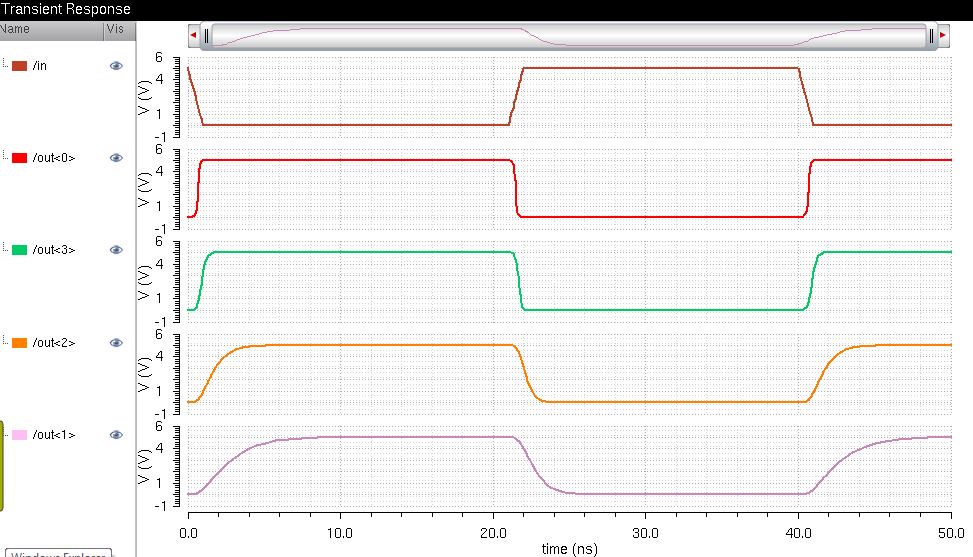This screenshot has height=557, width=973.
Task: Click the orange swatch for /out<2>
Action: [x=19, y=343]
